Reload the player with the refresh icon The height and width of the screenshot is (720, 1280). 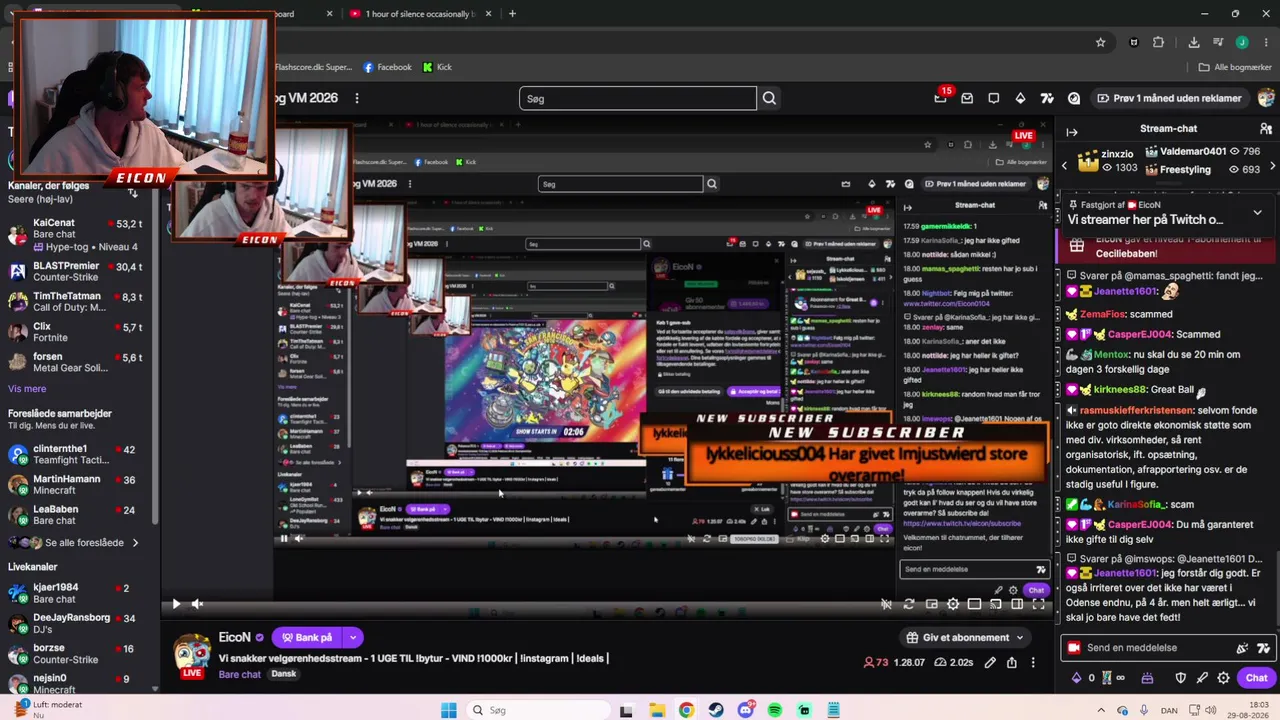[909, 604]
